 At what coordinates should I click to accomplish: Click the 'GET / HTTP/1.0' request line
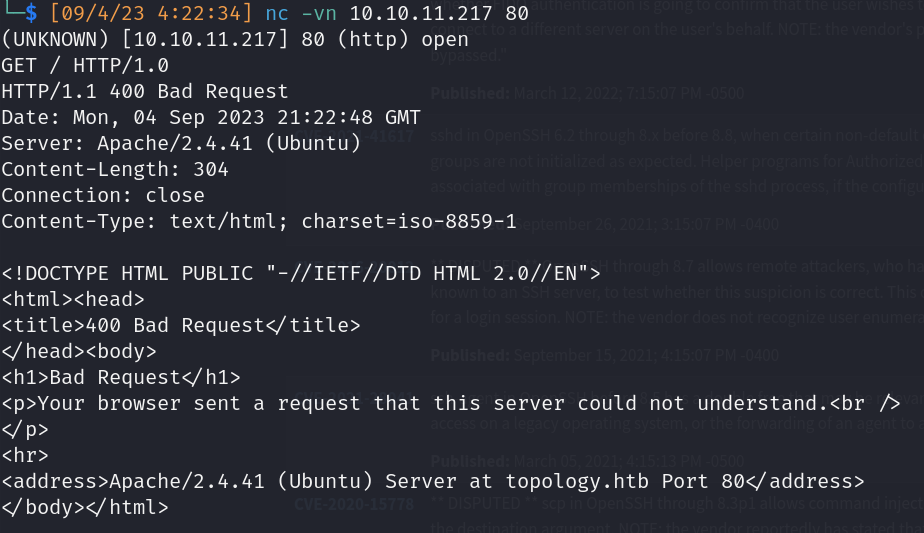coord(85,66)
